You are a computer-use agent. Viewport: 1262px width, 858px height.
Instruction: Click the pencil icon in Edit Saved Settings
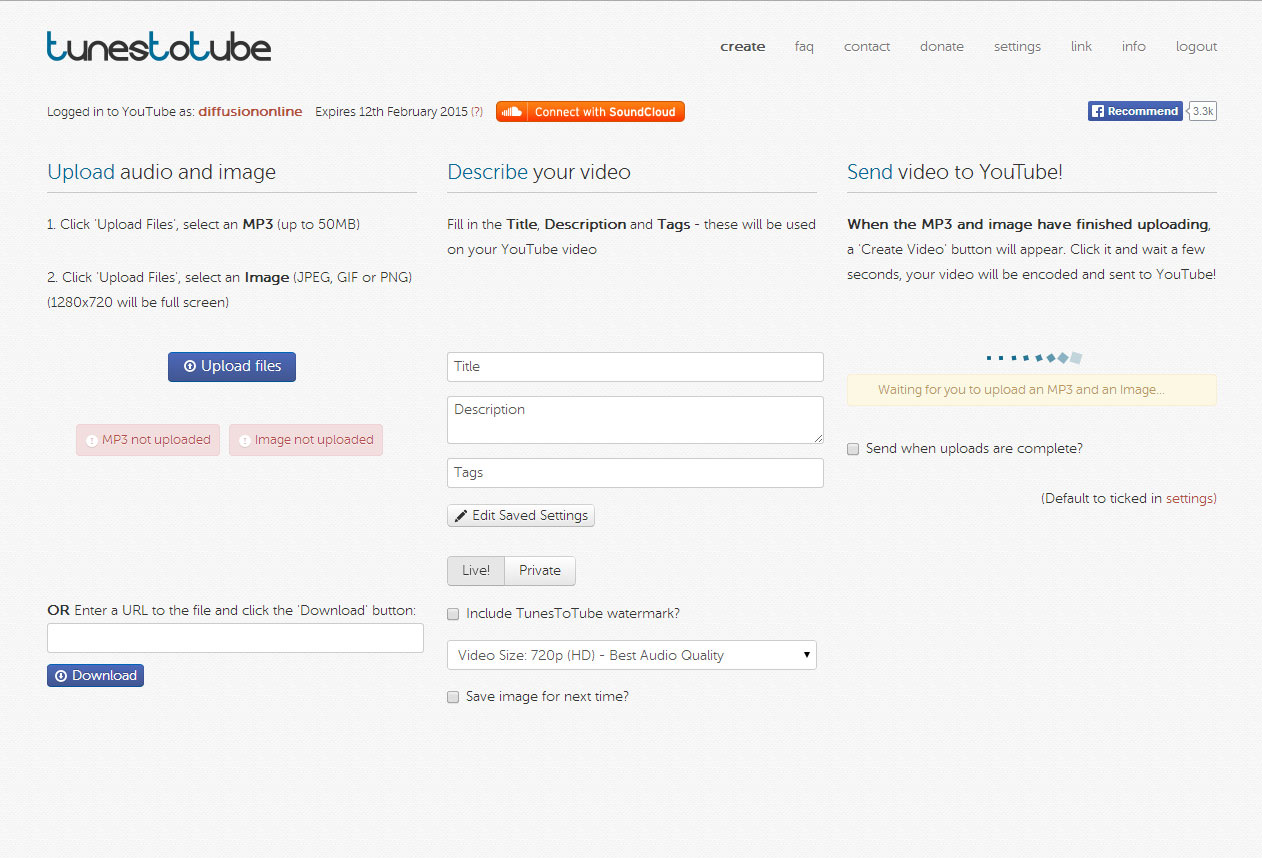(461, 516)
